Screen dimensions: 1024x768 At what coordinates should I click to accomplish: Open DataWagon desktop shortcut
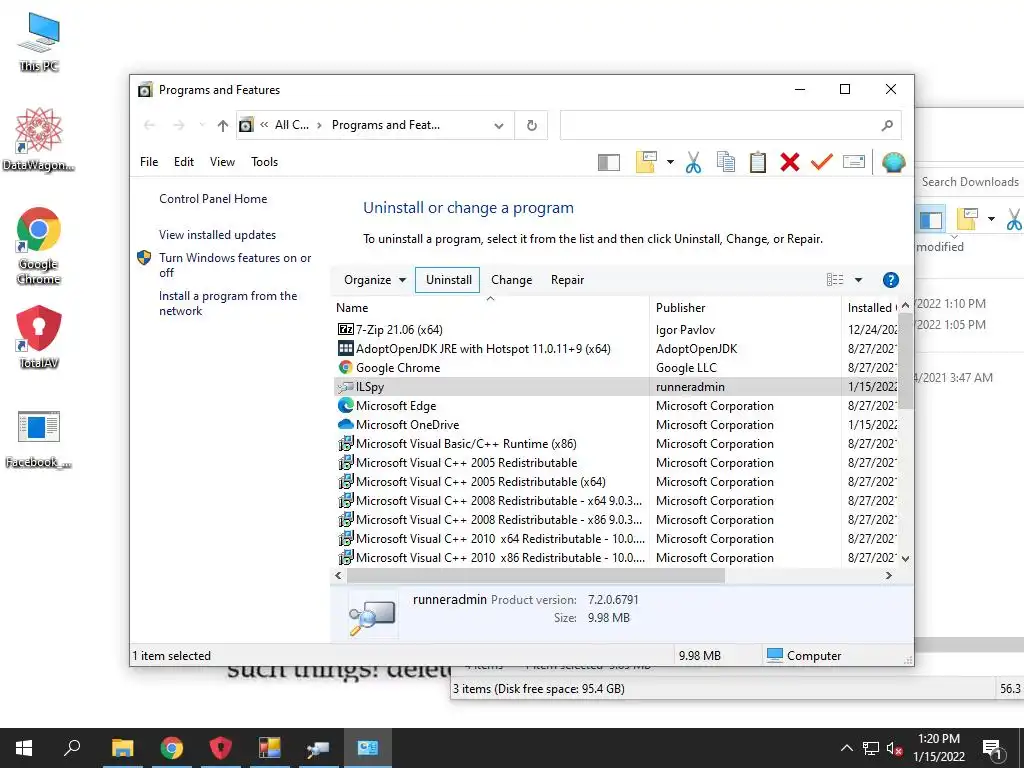click(39, 140)
